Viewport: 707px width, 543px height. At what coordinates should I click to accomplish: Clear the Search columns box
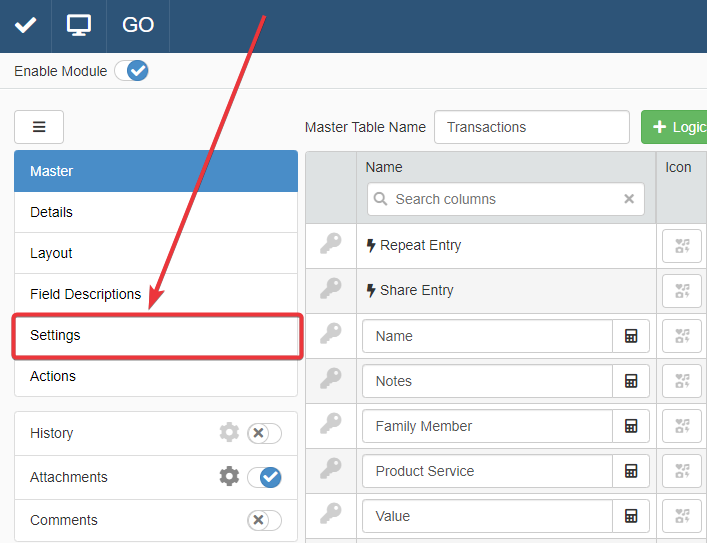point(629,199)
